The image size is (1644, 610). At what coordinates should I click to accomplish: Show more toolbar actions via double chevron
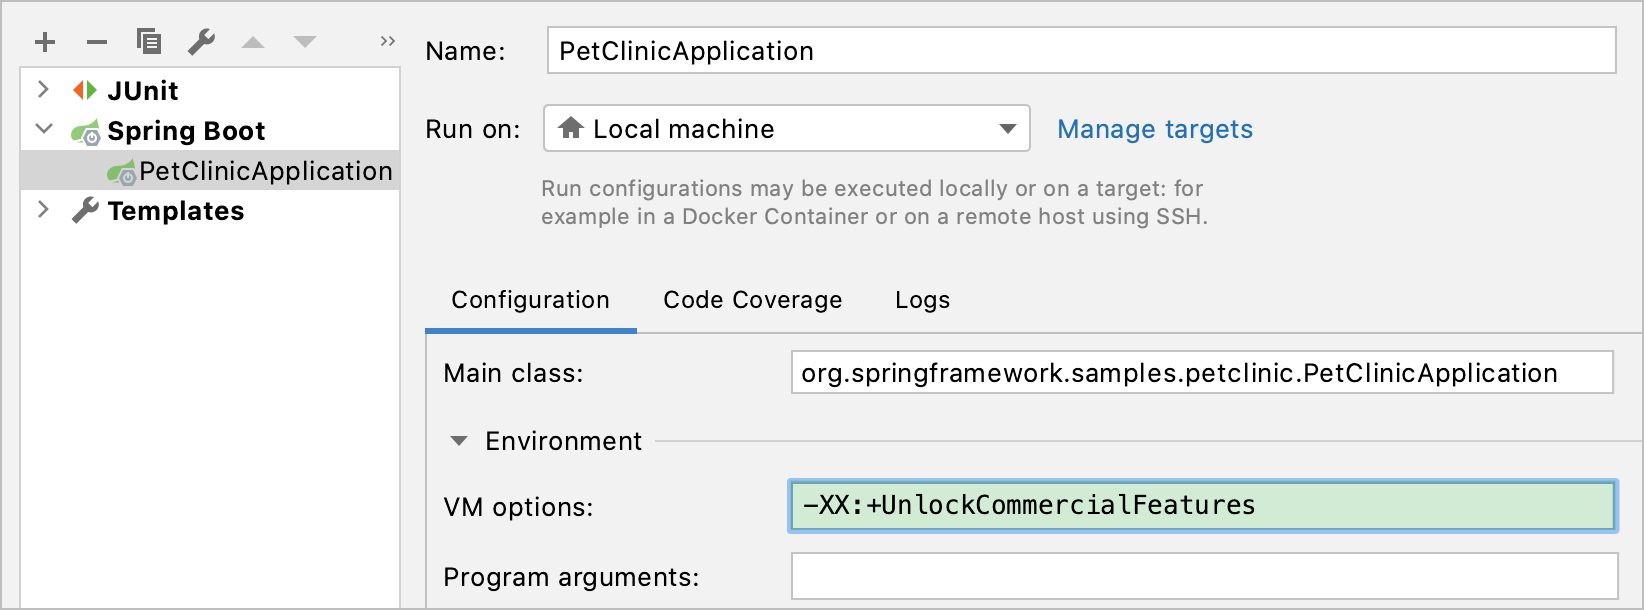[x=388, y=41]
